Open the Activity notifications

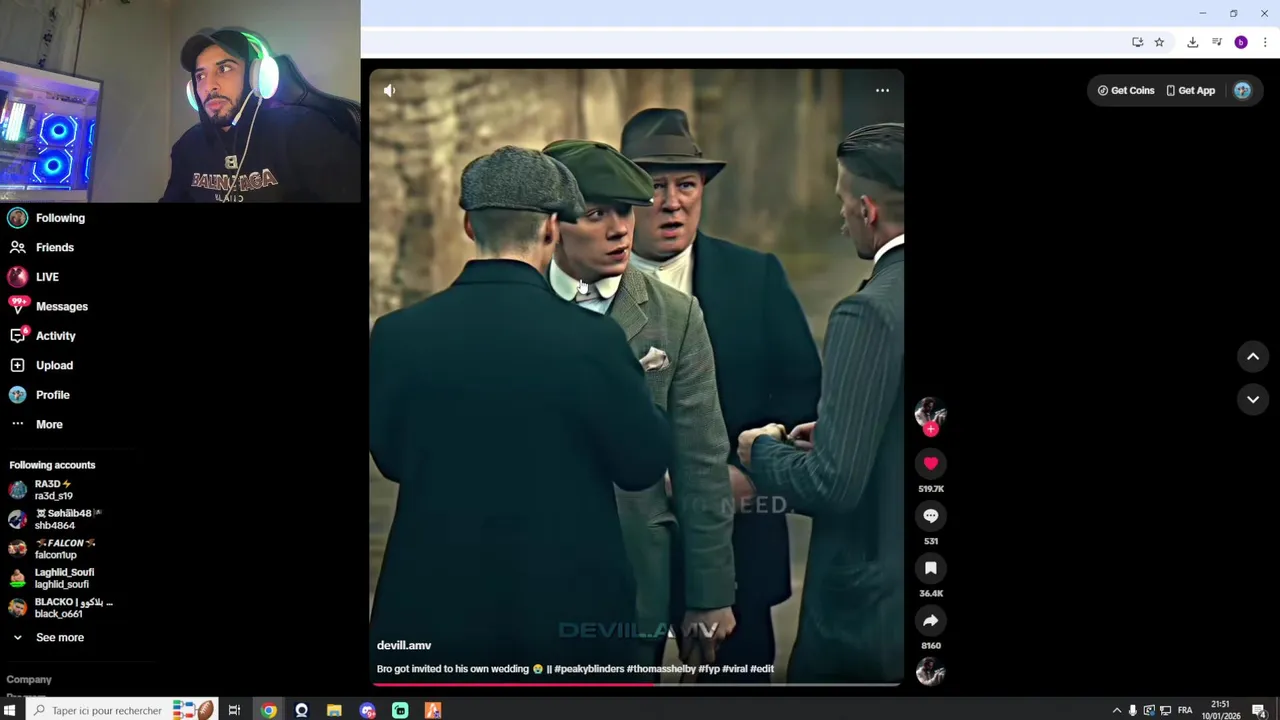tap(42, 336)
